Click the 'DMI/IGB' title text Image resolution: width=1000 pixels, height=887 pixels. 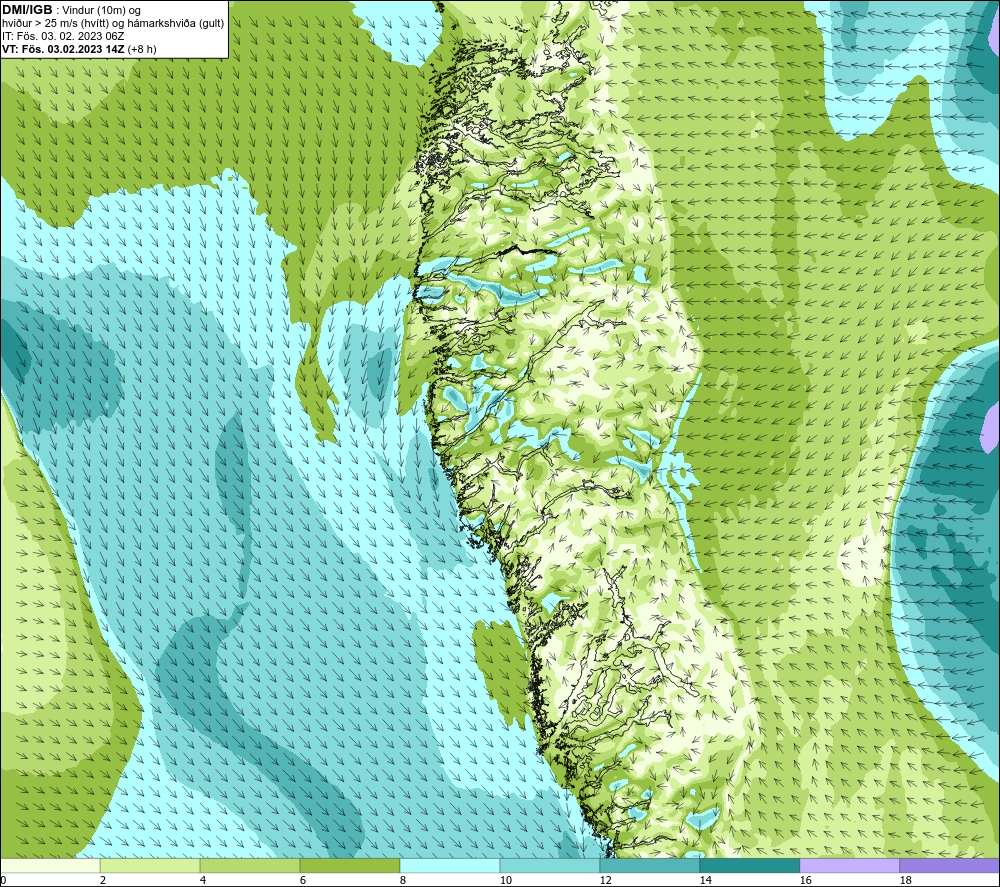(x=27, y=10)
